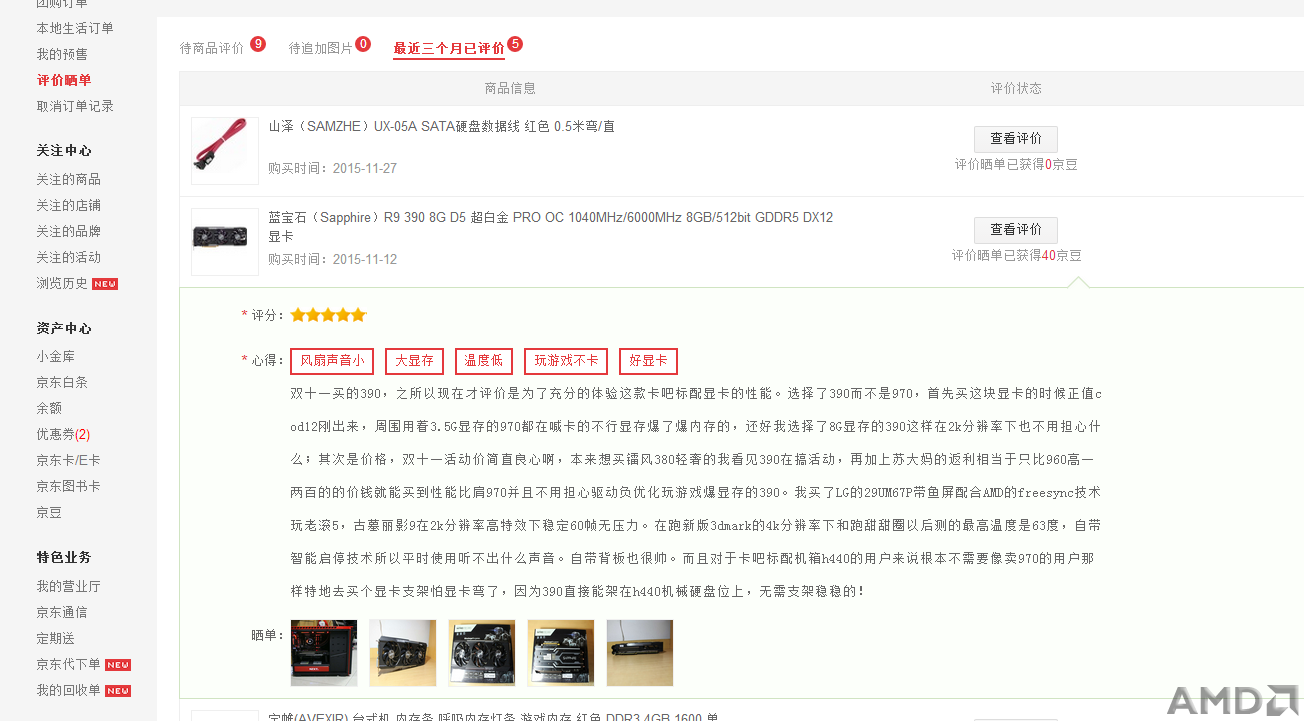1304x721 pixels.
Task: Open 关注的品牌 in sidebar
Action: point(69,231)
